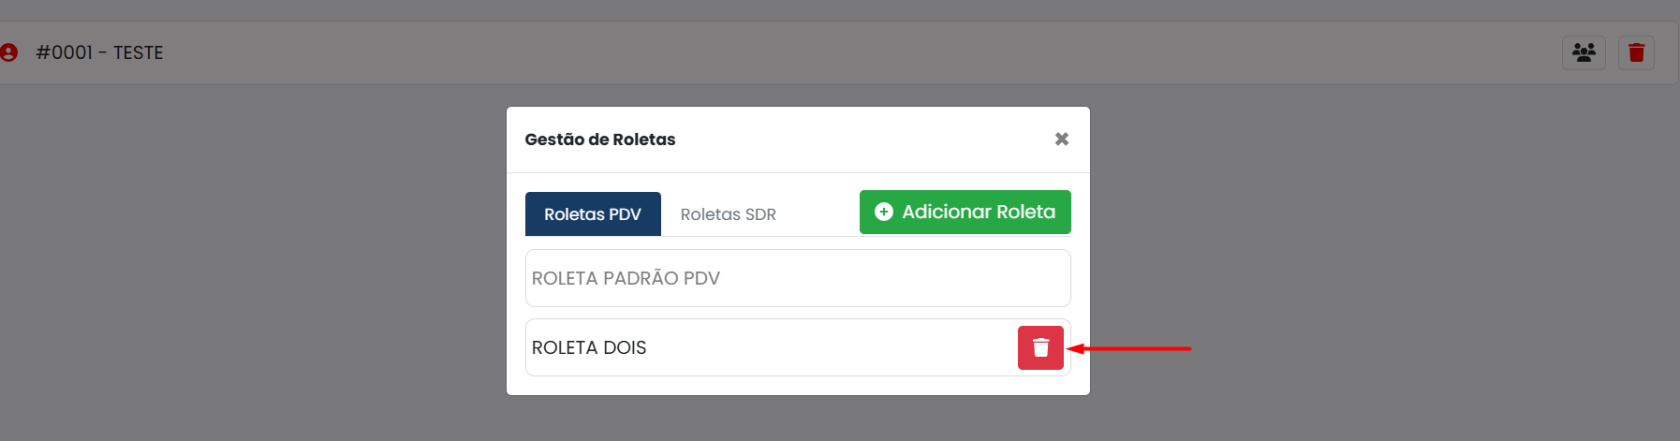
Task: Click the dialog header area beside the title
Action: [860, 139]
